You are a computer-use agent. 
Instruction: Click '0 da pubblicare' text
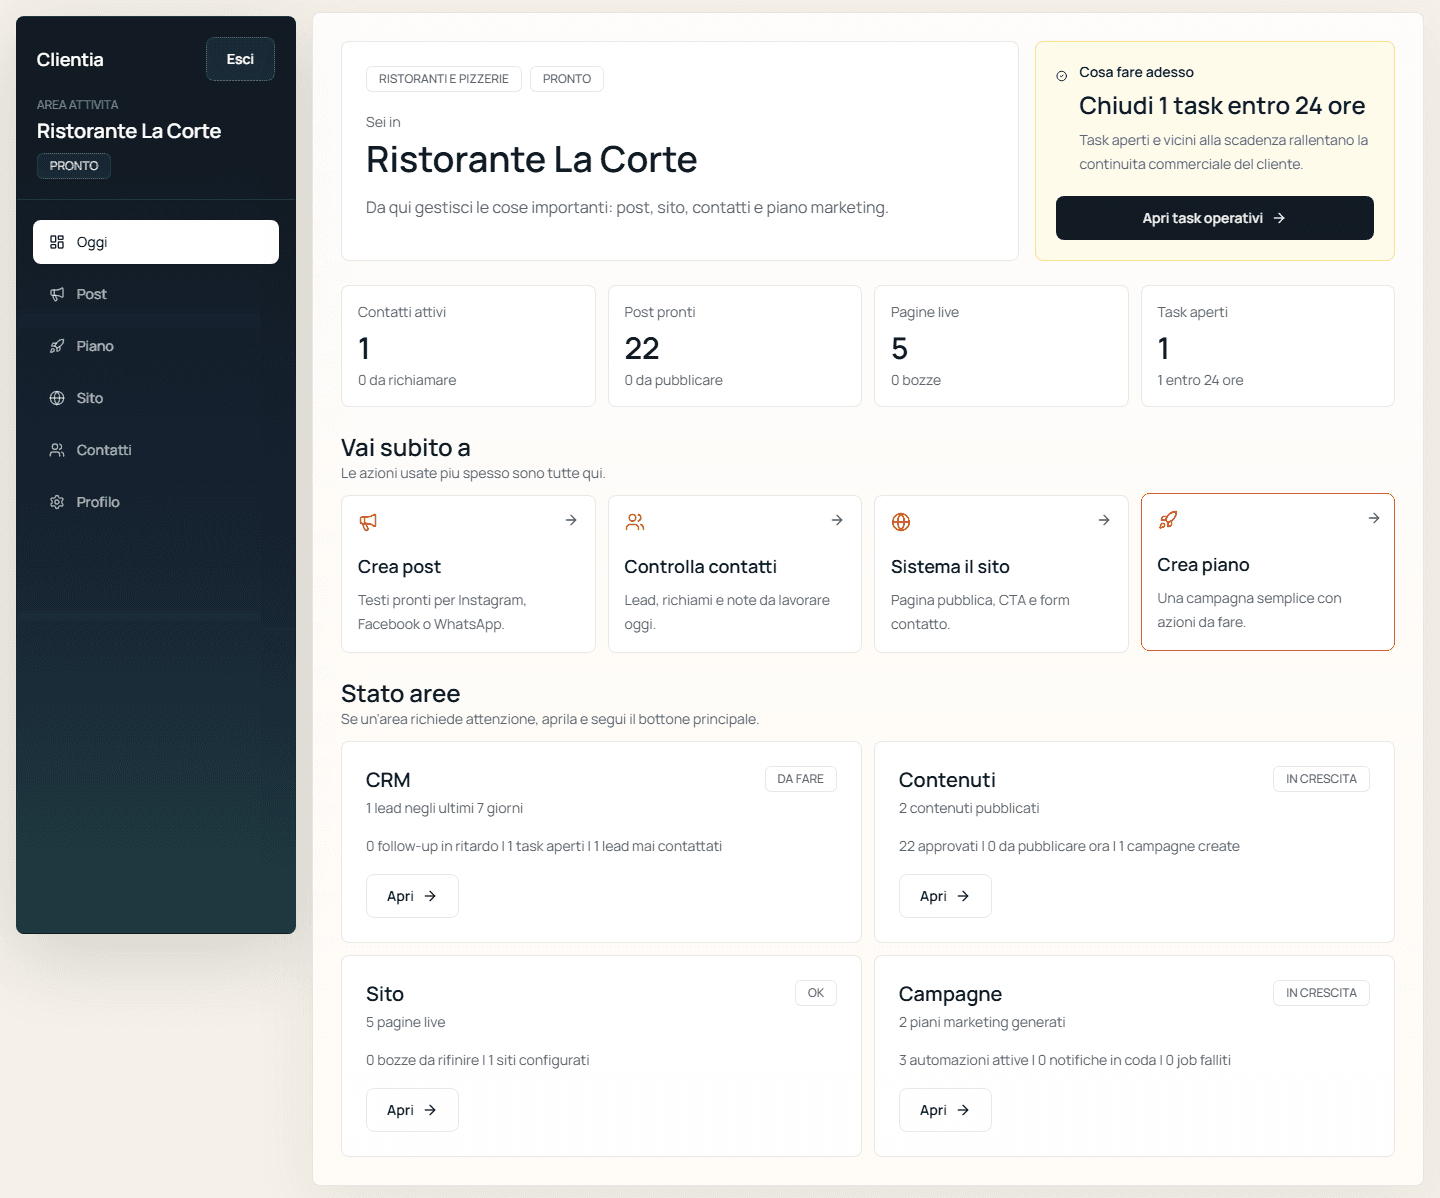(673, 380)
